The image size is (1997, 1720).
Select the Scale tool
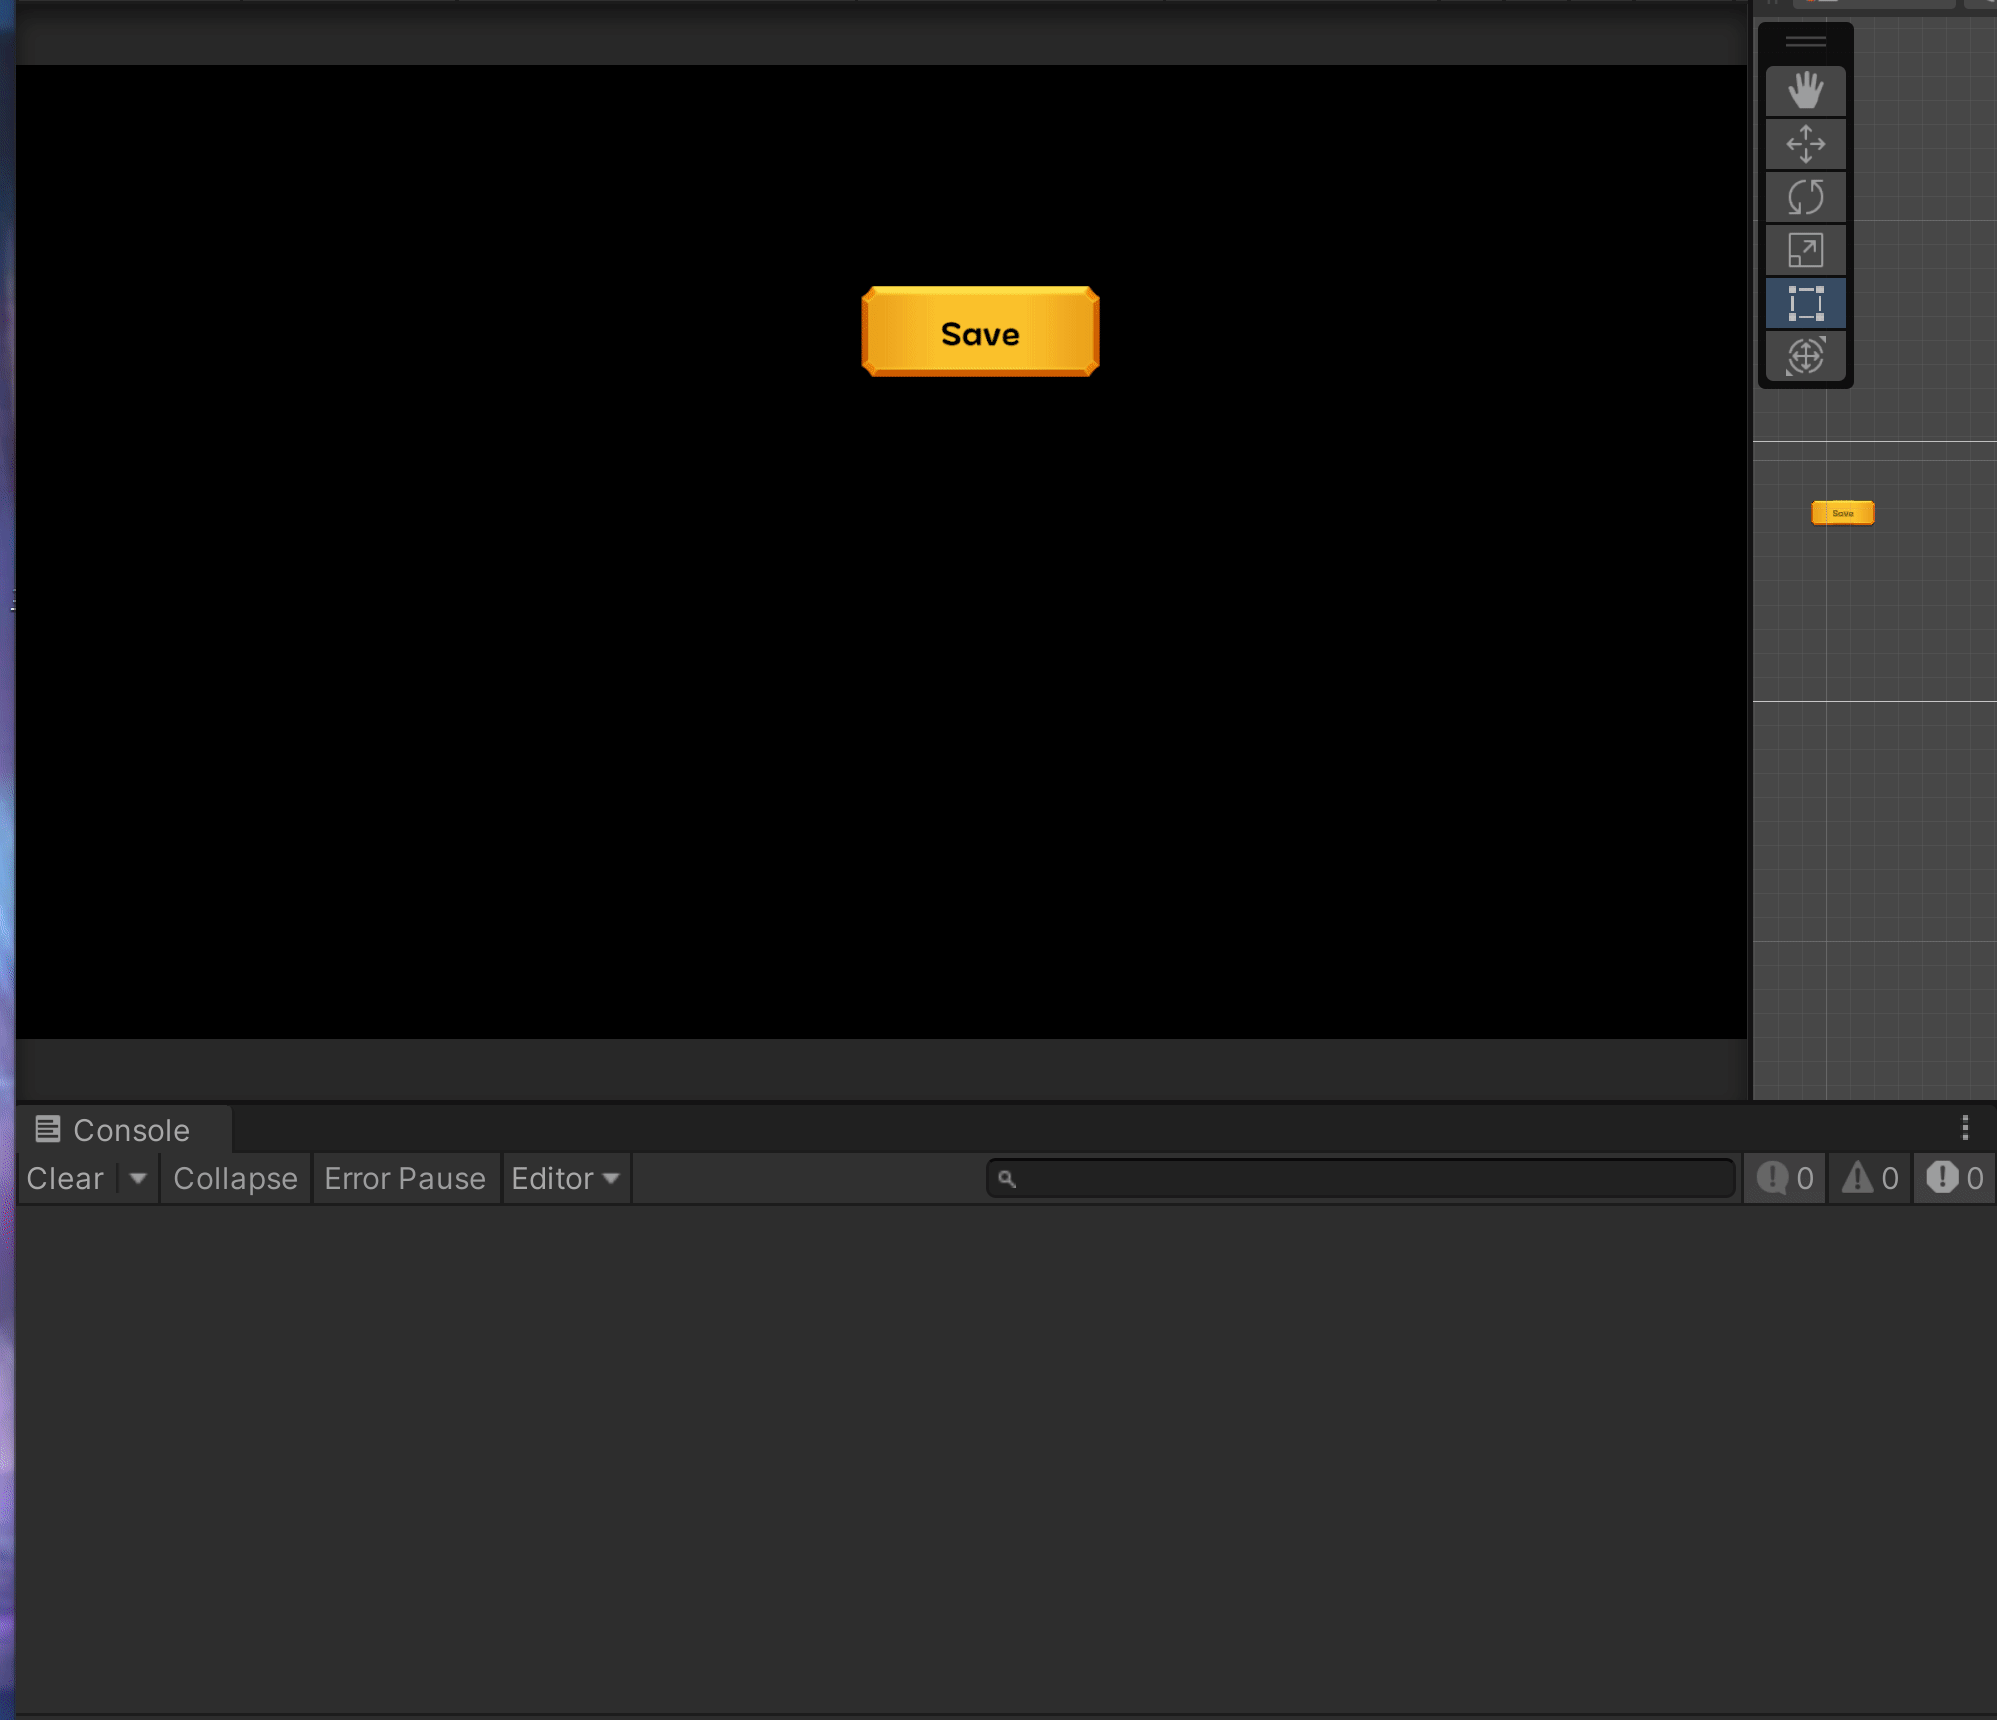[x=1805, y=250]
